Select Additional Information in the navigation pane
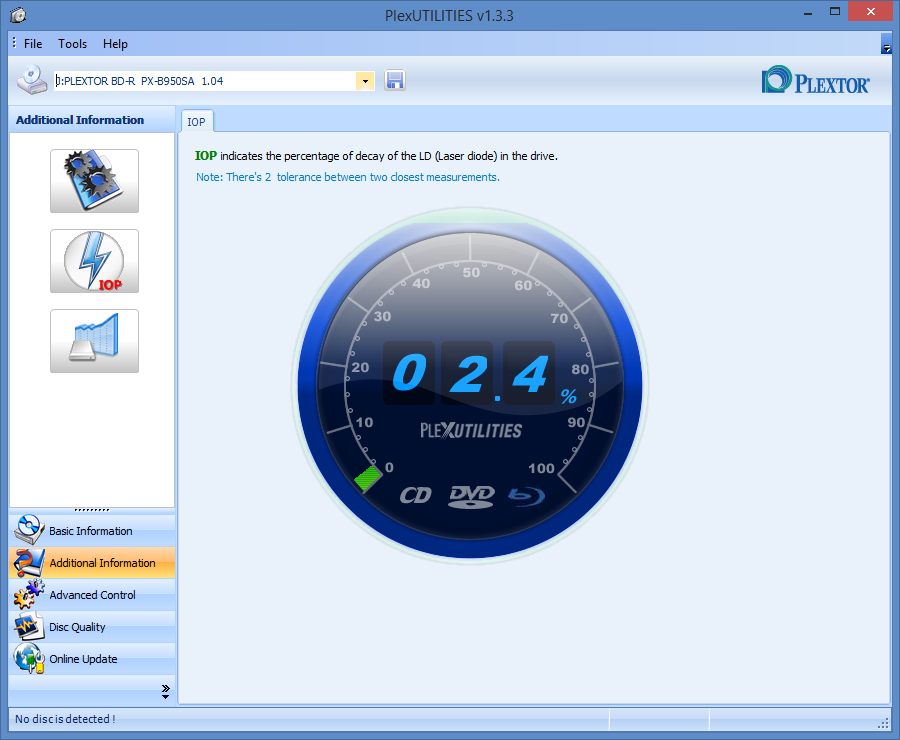The height and width of the screenshot is (740, 900). [92, 563]
